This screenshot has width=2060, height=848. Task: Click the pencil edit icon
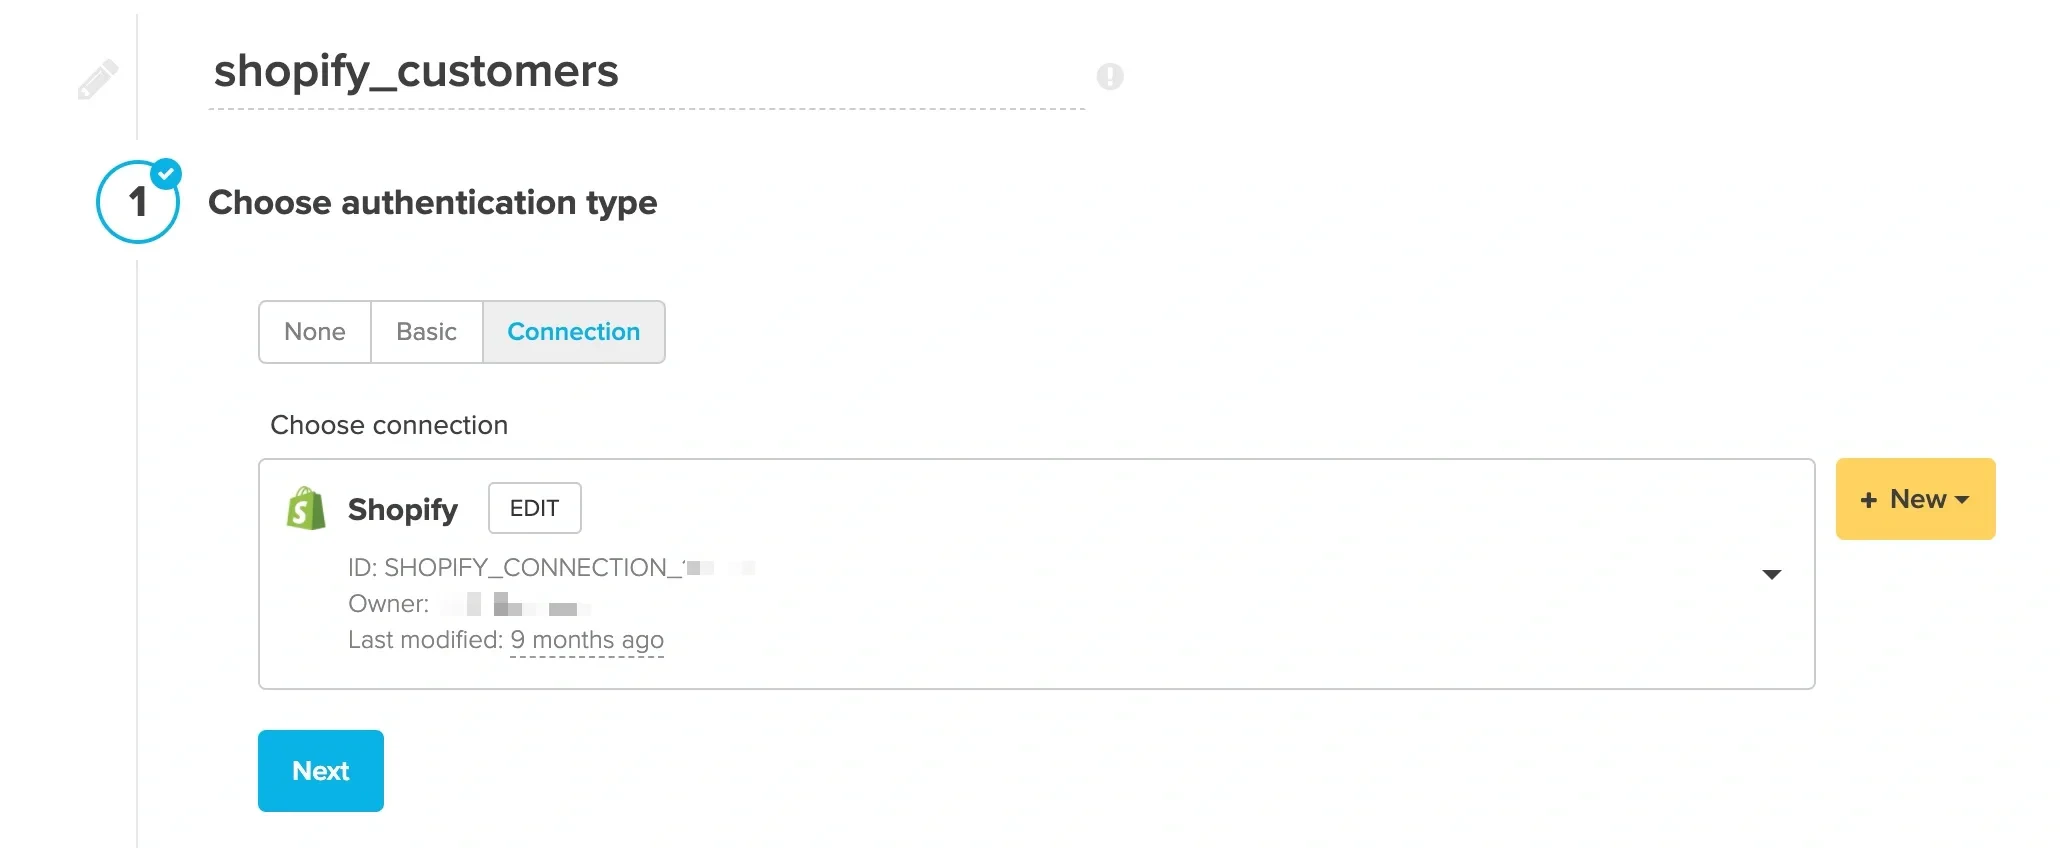(x=97, y=76)
